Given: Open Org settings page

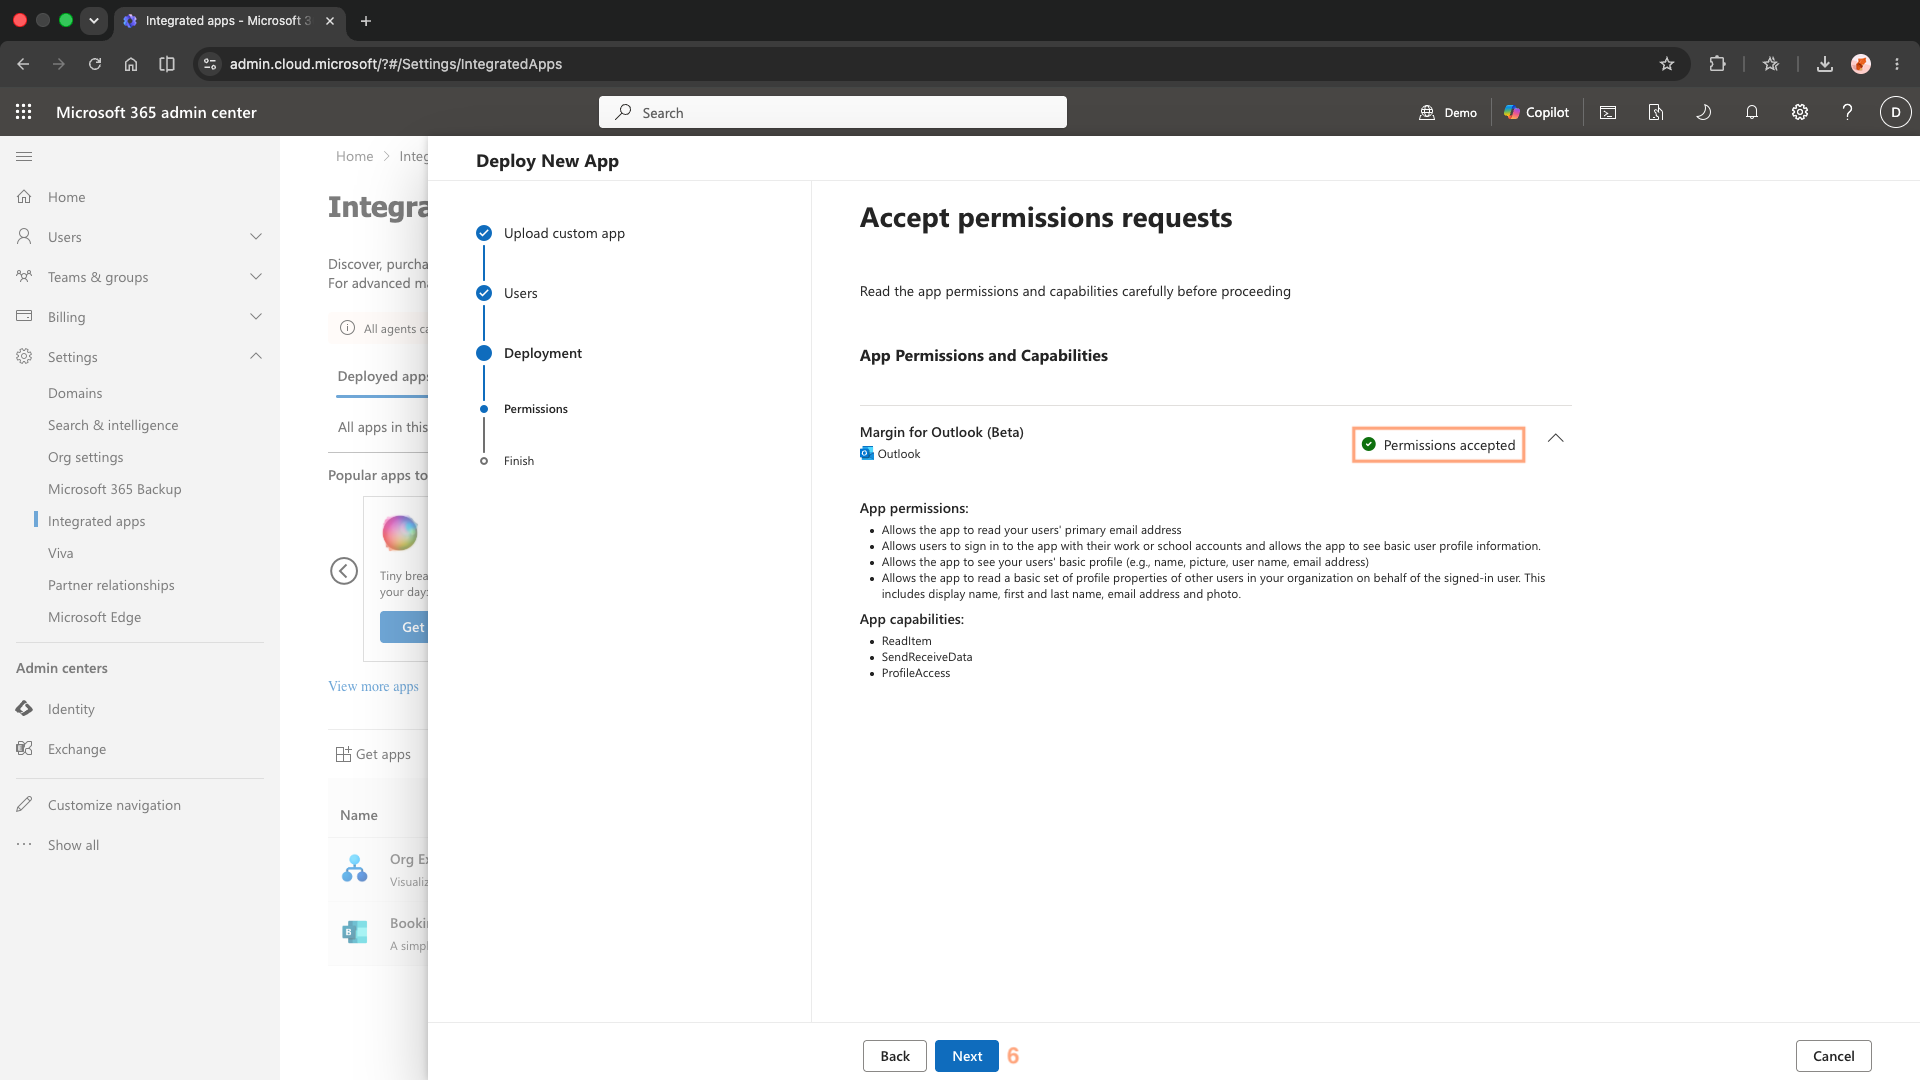Looking at the screenshot, I should (86, 457).
